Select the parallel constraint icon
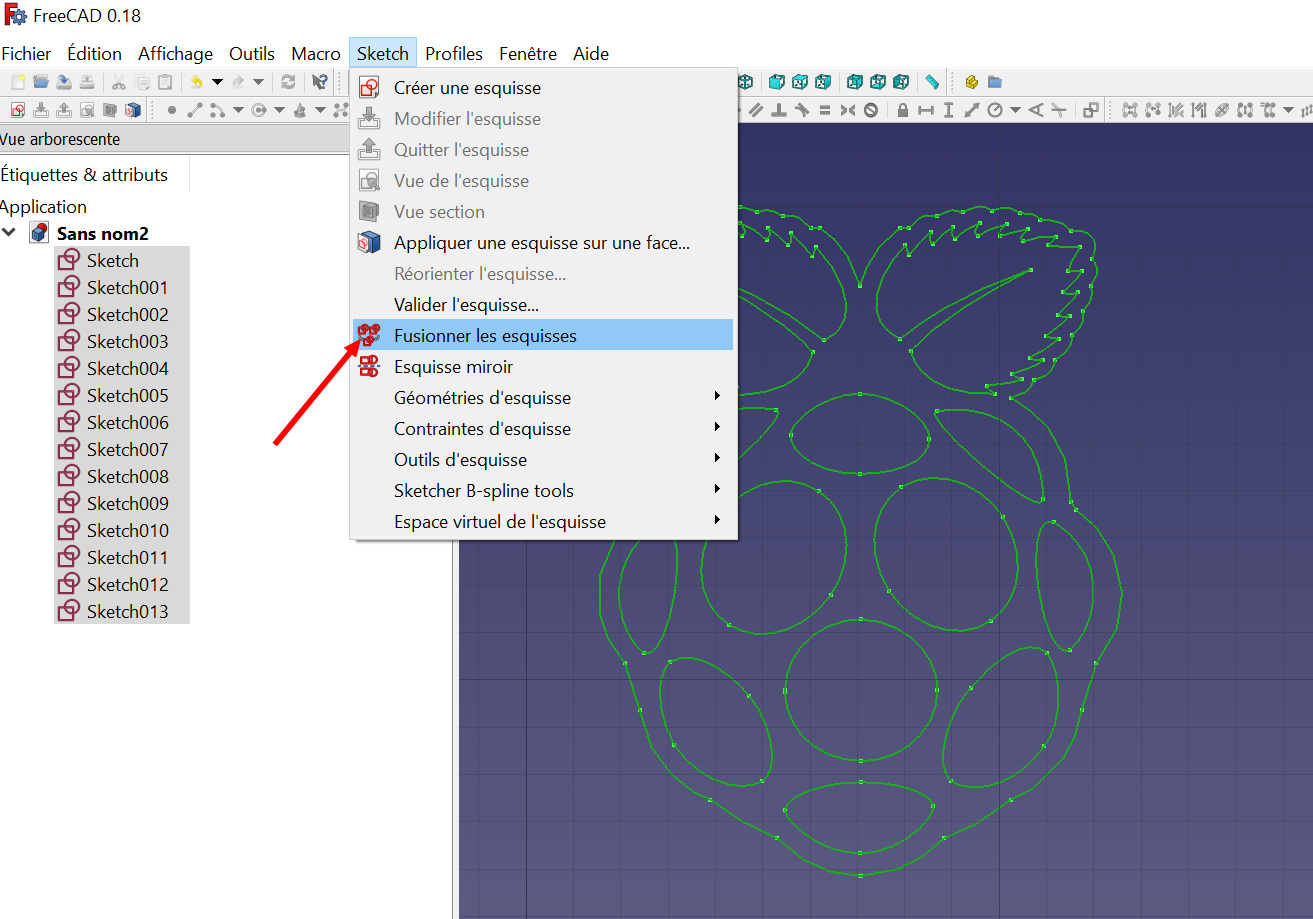 click(x=756, y=110)
